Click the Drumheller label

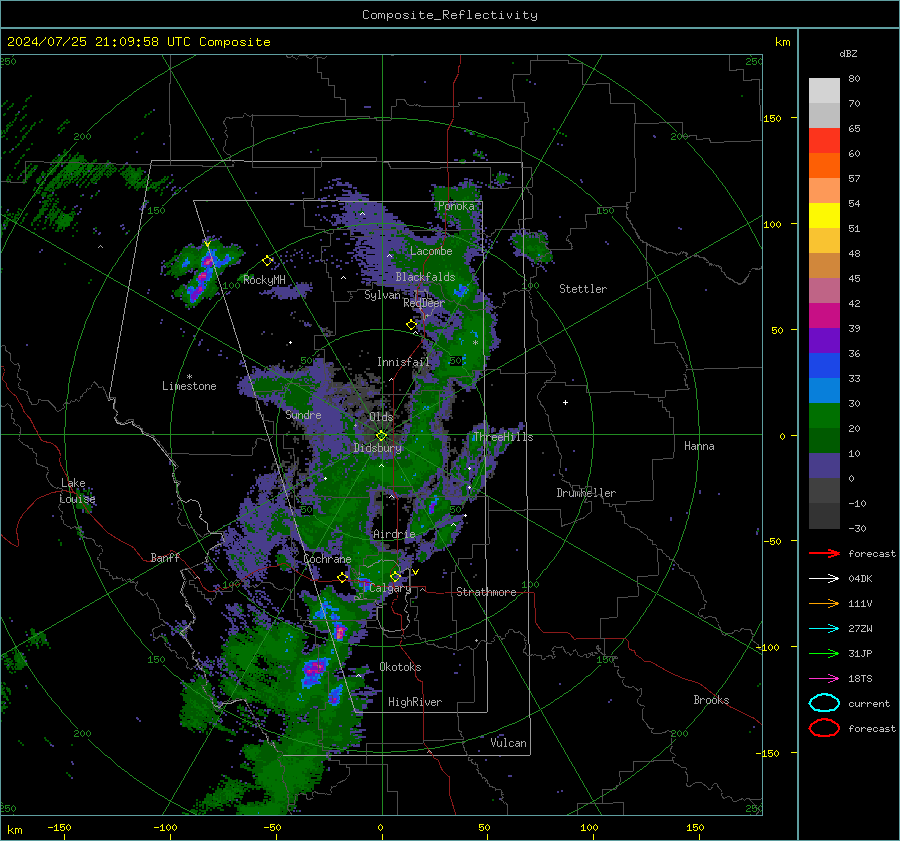(x=586, y=493)
